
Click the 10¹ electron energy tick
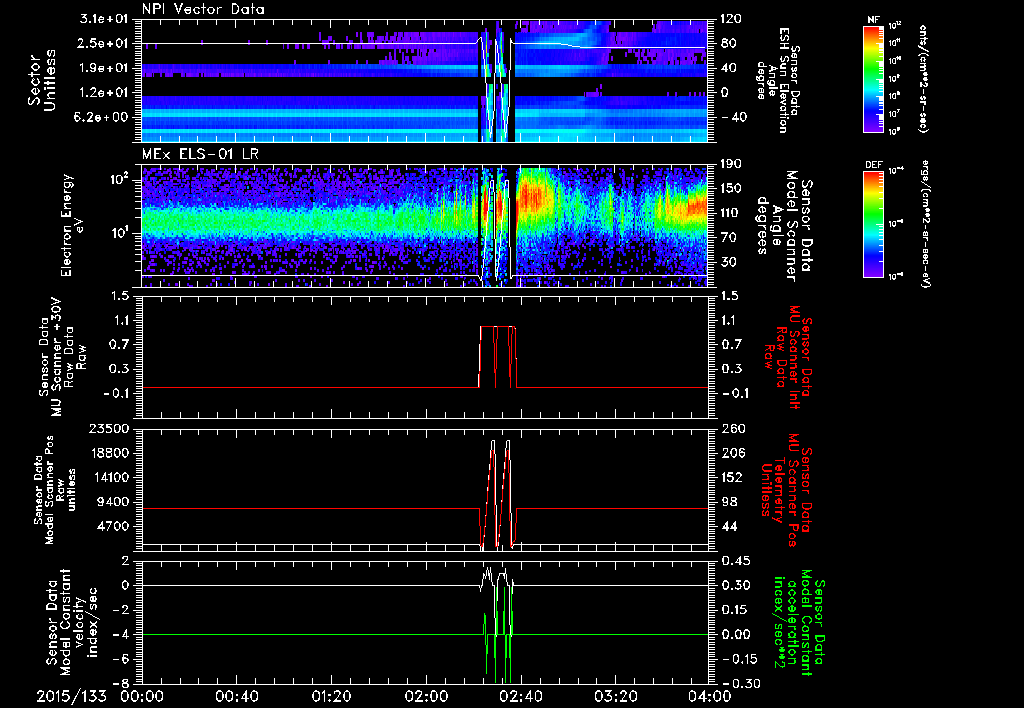(119, 233)
